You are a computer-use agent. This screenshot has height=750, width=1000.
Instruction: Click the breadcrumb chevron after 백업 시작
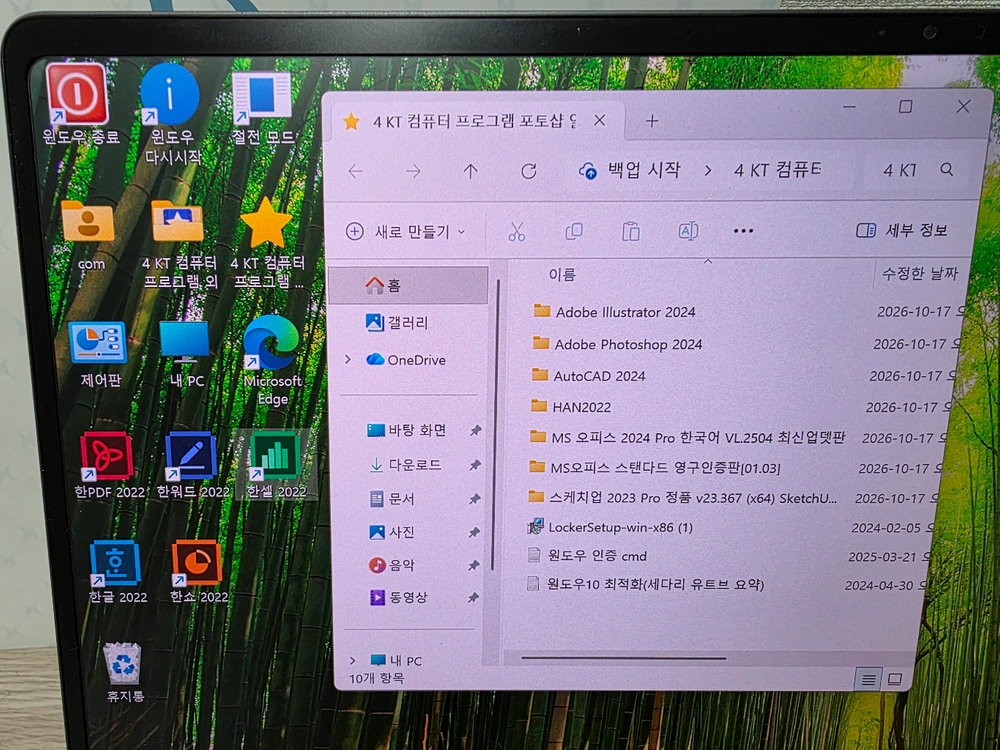pyautogui.click(x=707, y=170)
